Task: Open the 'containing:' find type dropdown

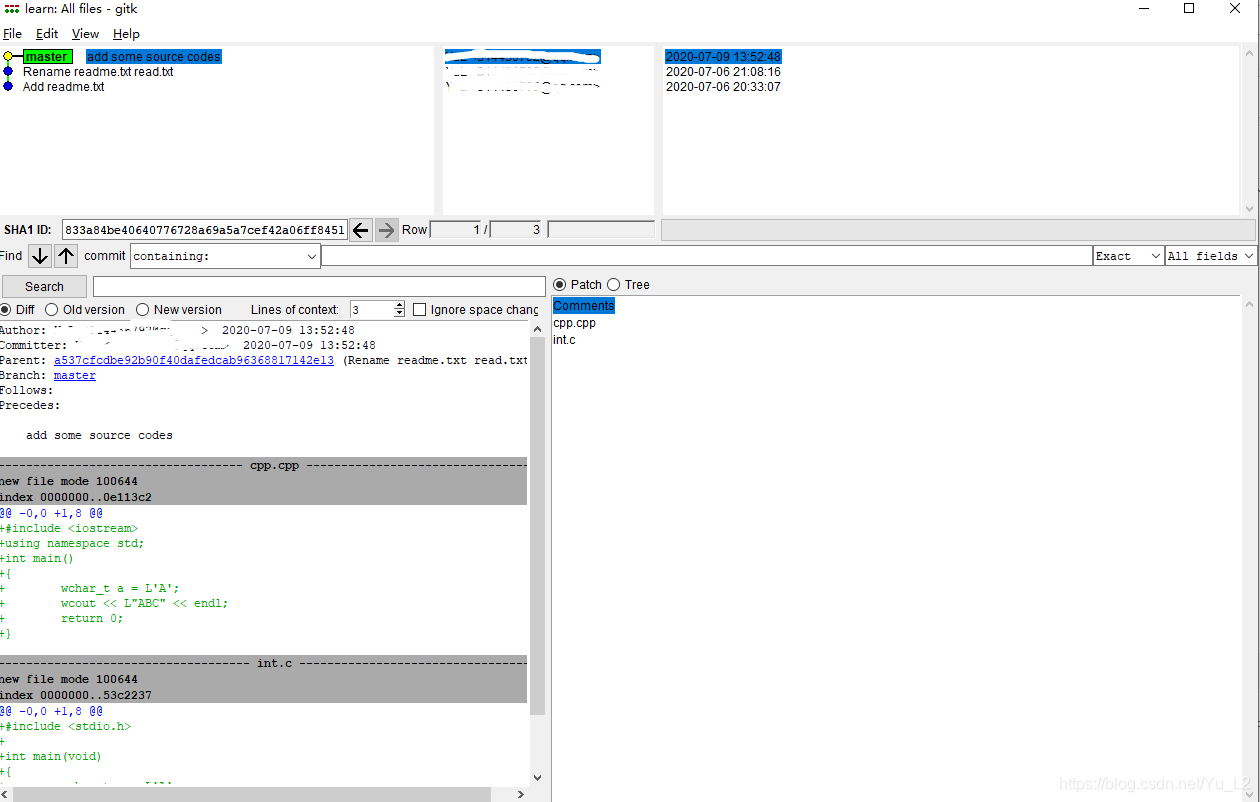Action: tap(311, 256)
